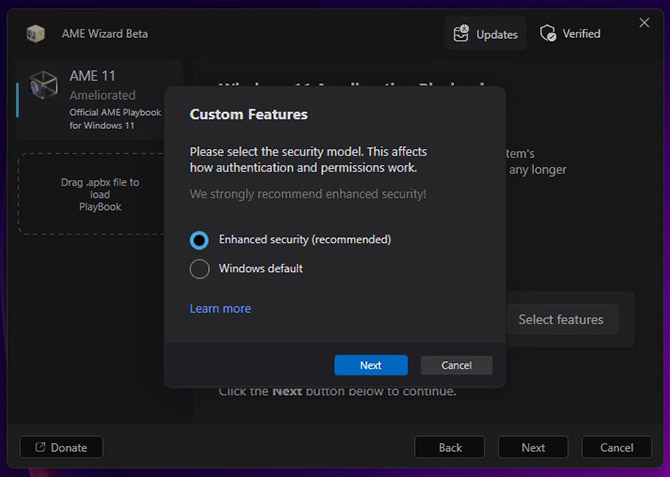Click the 'Official AME Playbook for Windows 11' text

pos(115,119)
